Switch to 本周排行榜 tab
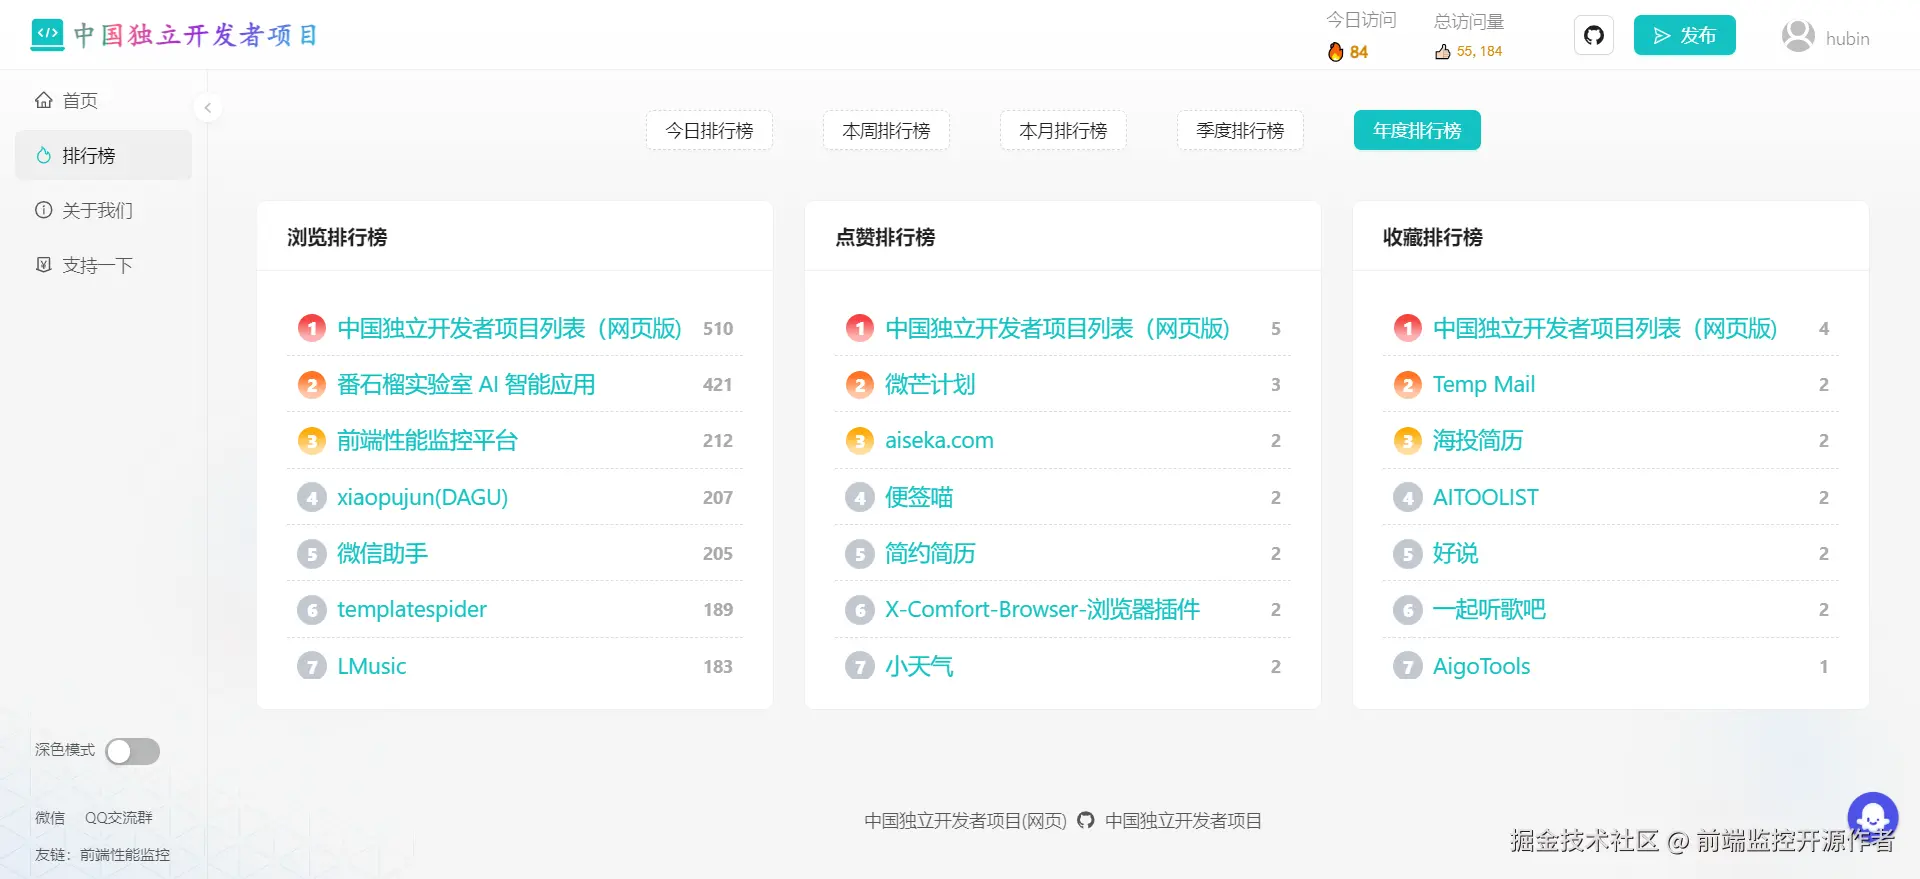 pos(886,130)
